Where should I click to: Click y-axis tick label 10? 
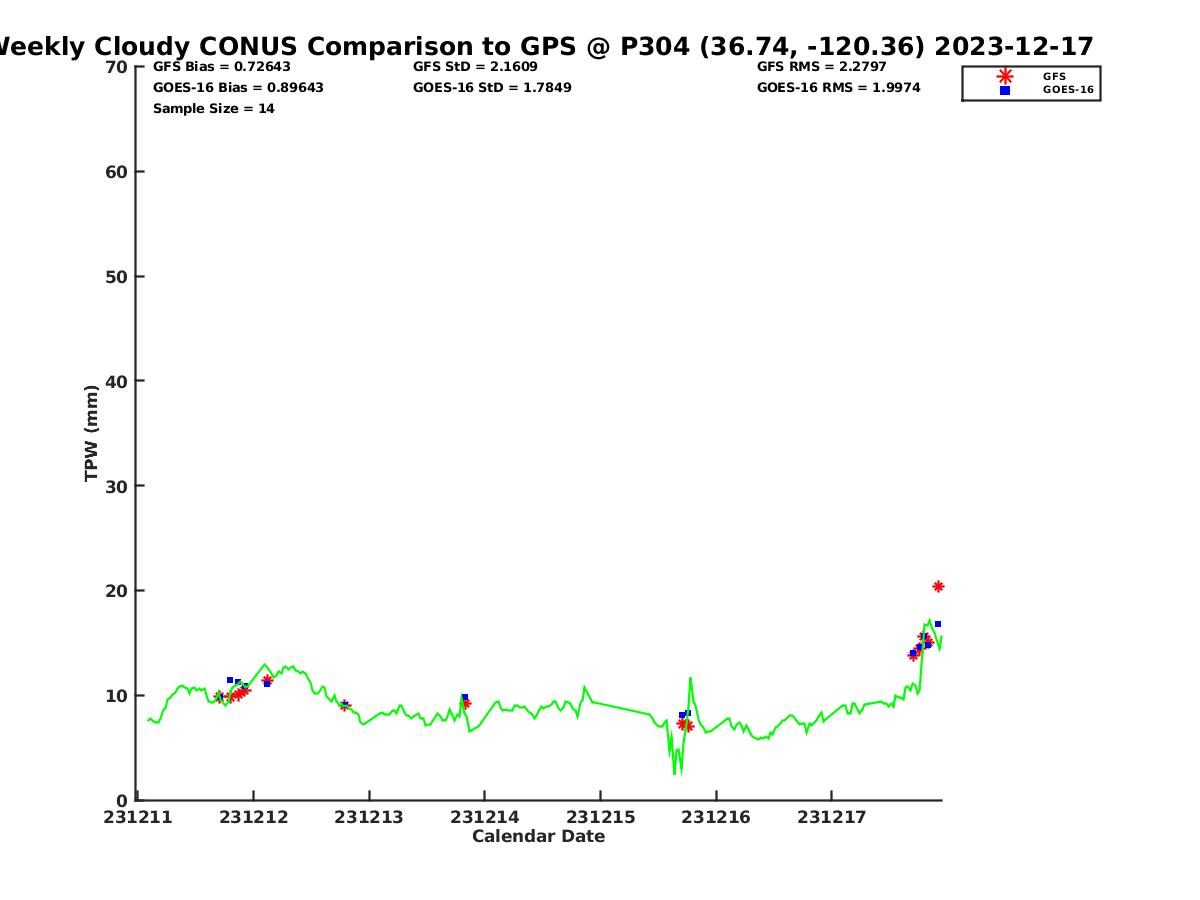tap(117, 695)
